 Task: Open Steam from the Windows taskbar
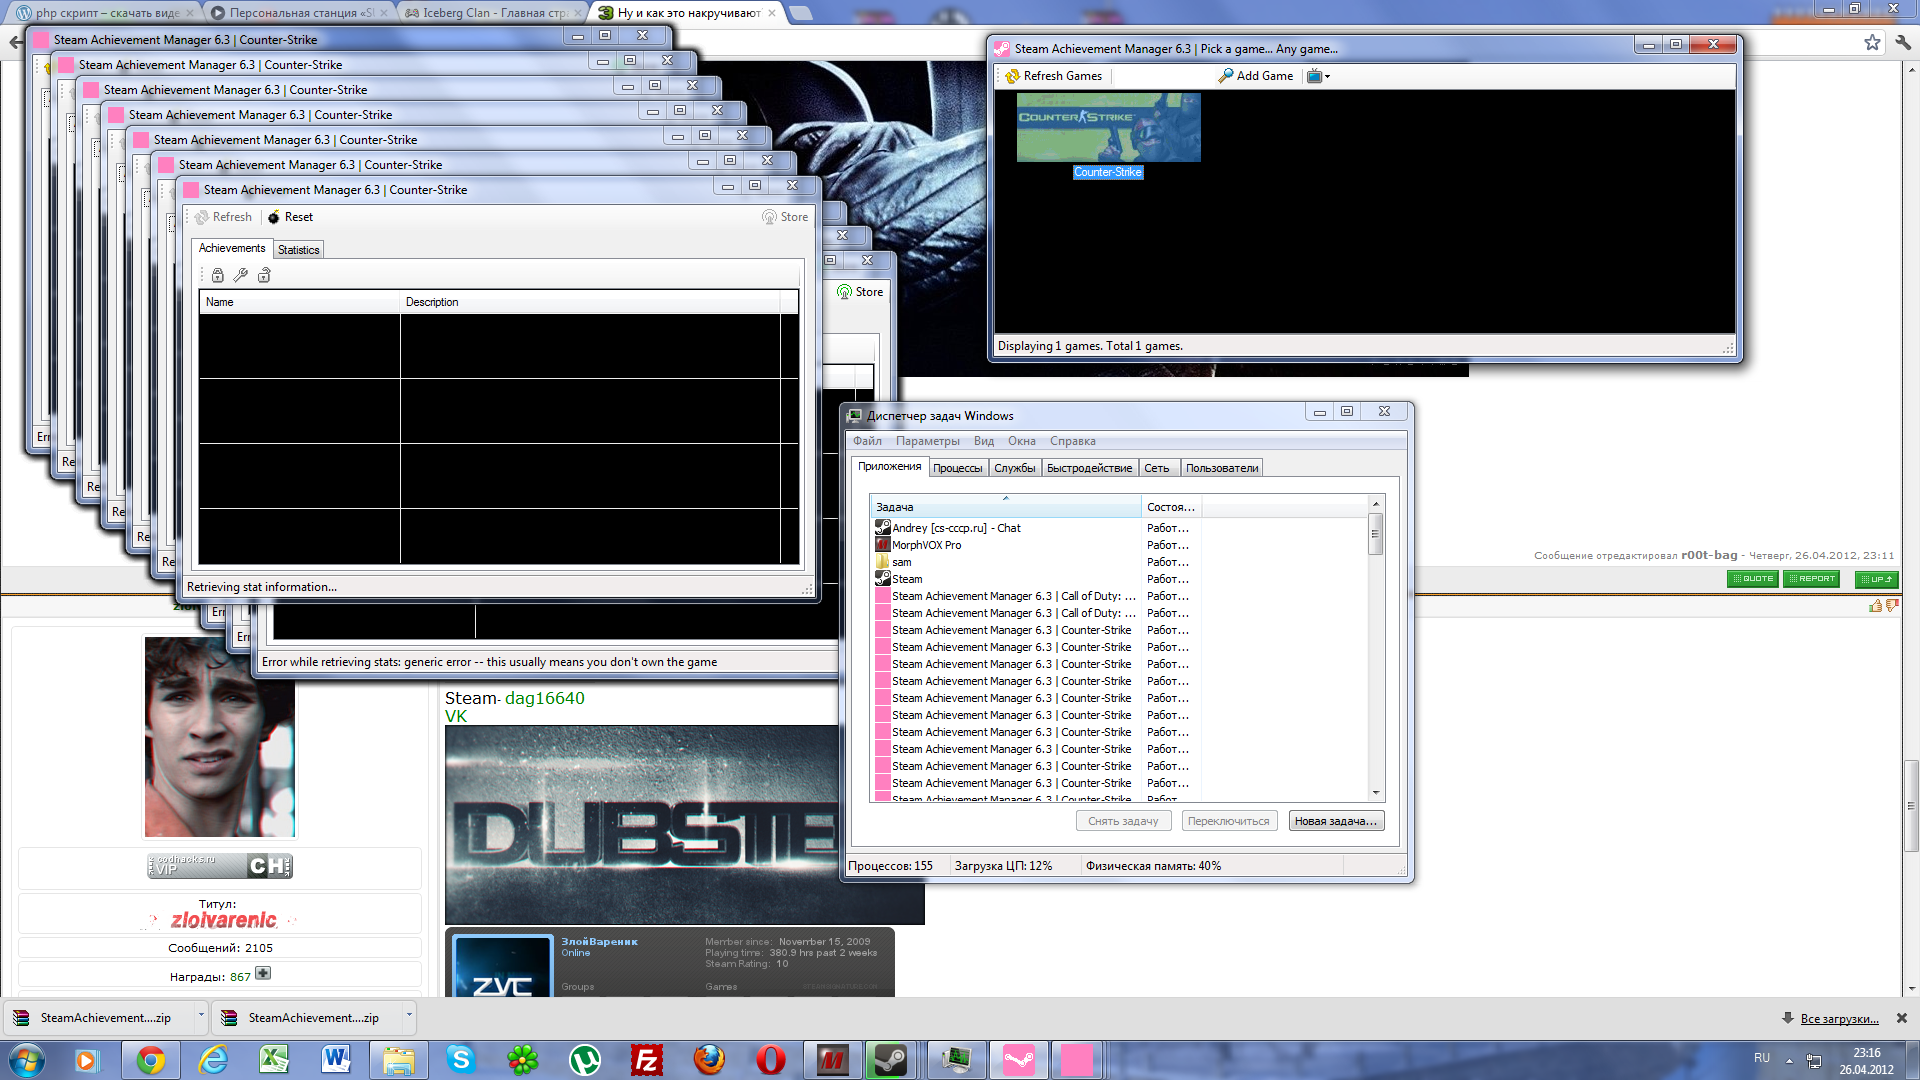pos(890,1060)
